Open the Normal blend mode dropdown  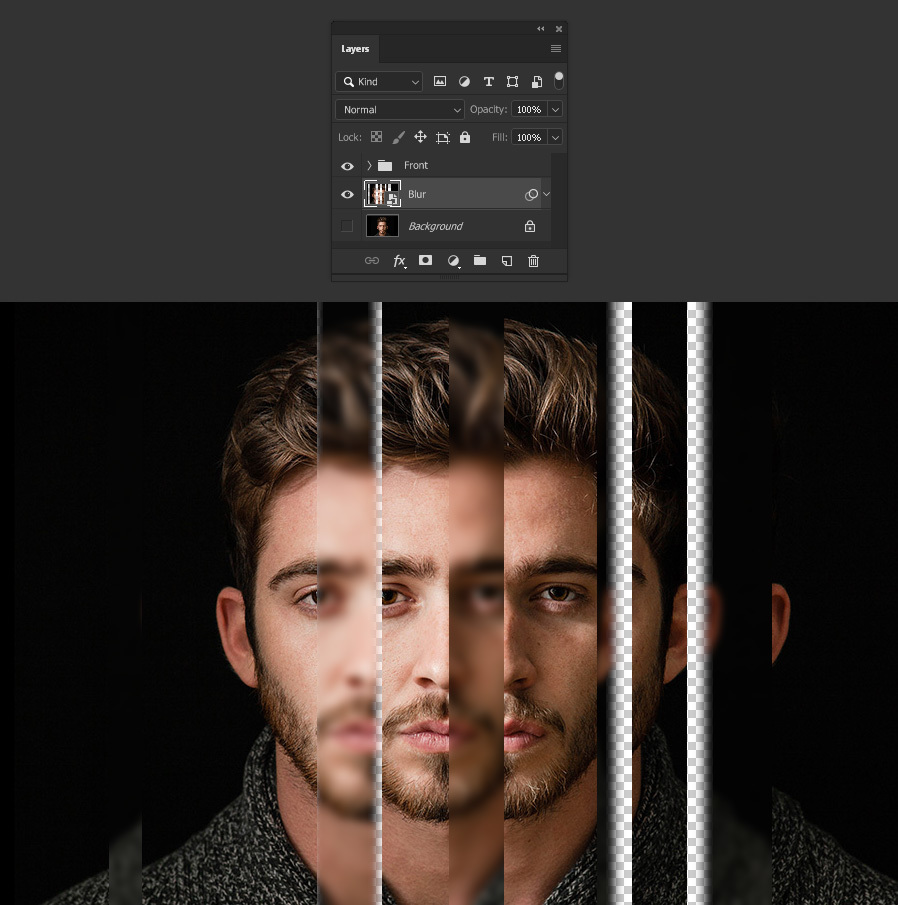tap(399, 109)
